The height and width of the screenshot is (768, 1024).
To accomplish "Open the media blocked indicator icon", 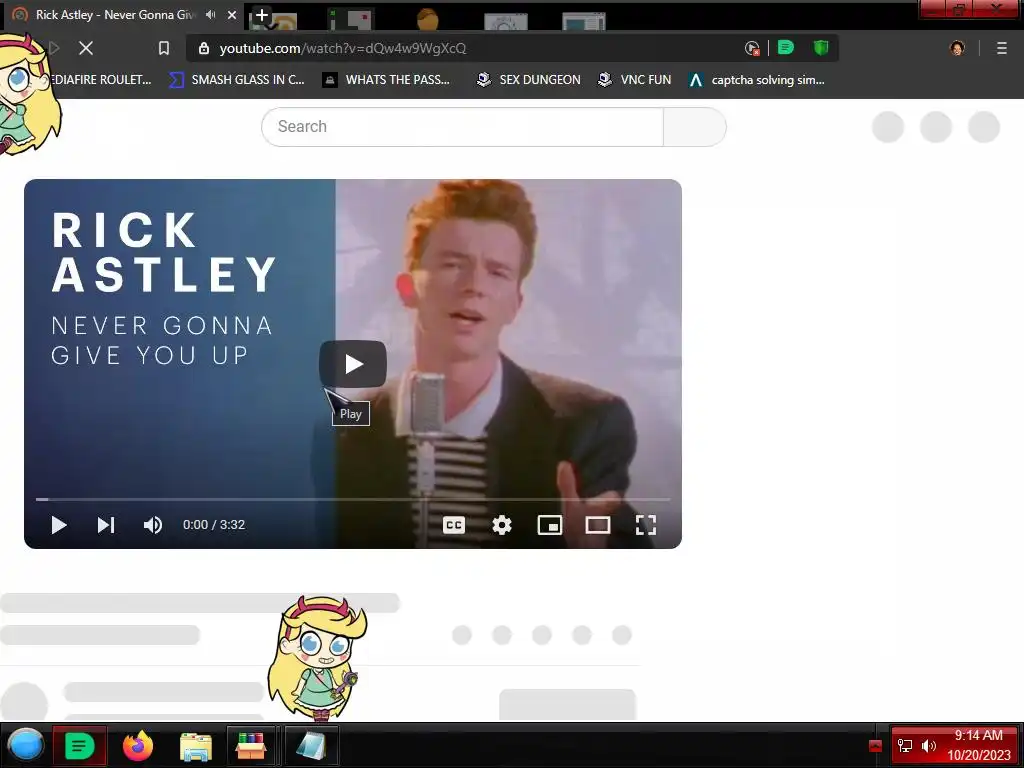I will pyautogui.click(x=752, y=48).
